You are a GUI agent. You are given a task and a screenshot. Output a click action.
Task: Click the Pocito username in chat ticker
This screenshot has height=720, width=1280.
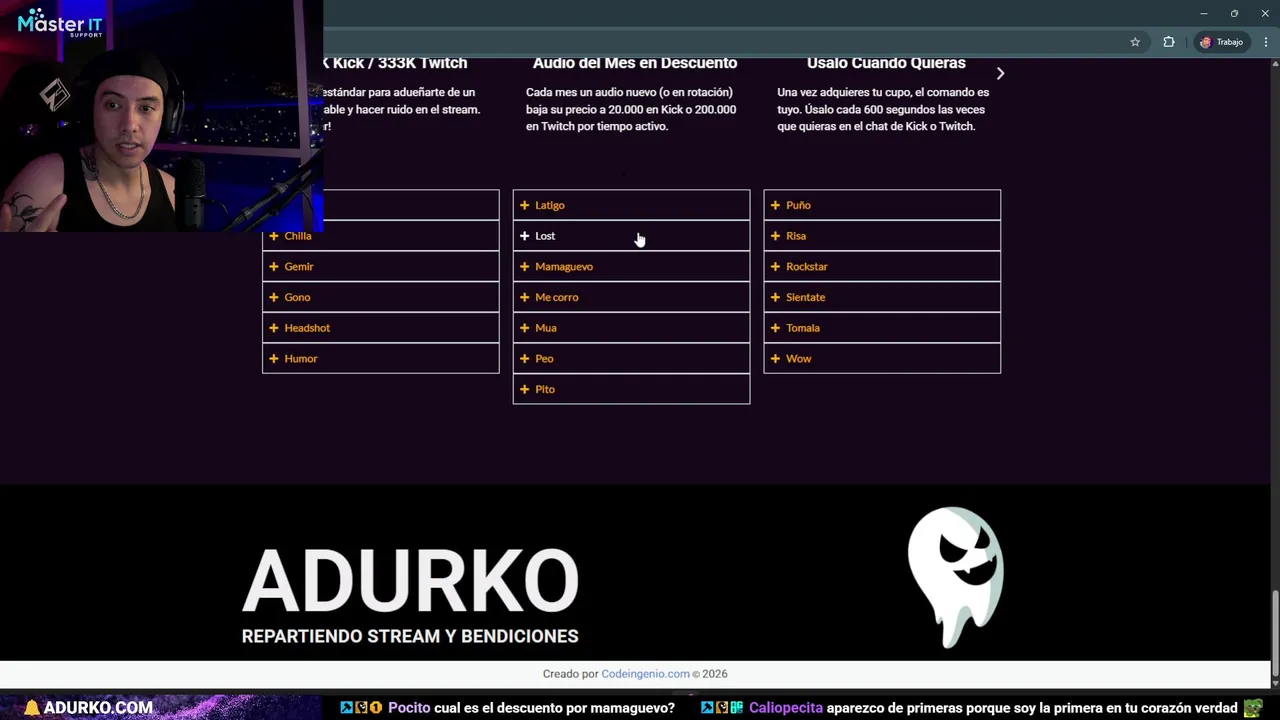click(409, 708)
